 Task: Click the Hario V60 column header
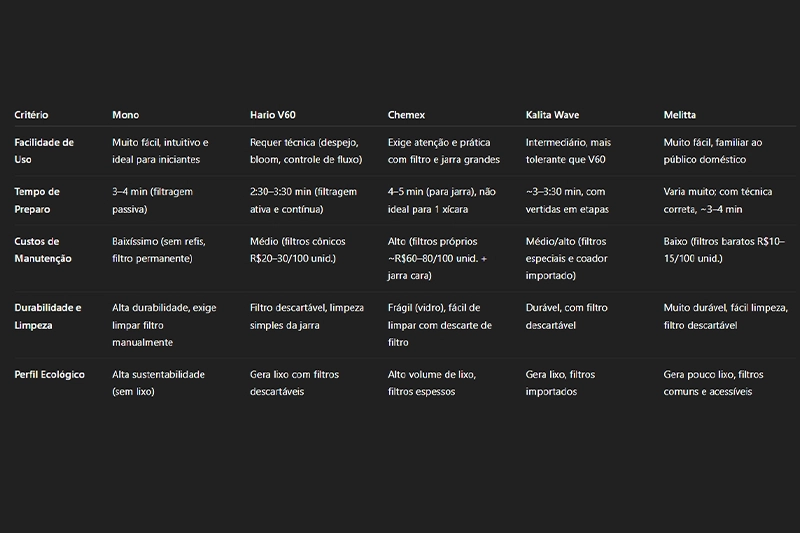click(x=272, y=115)
